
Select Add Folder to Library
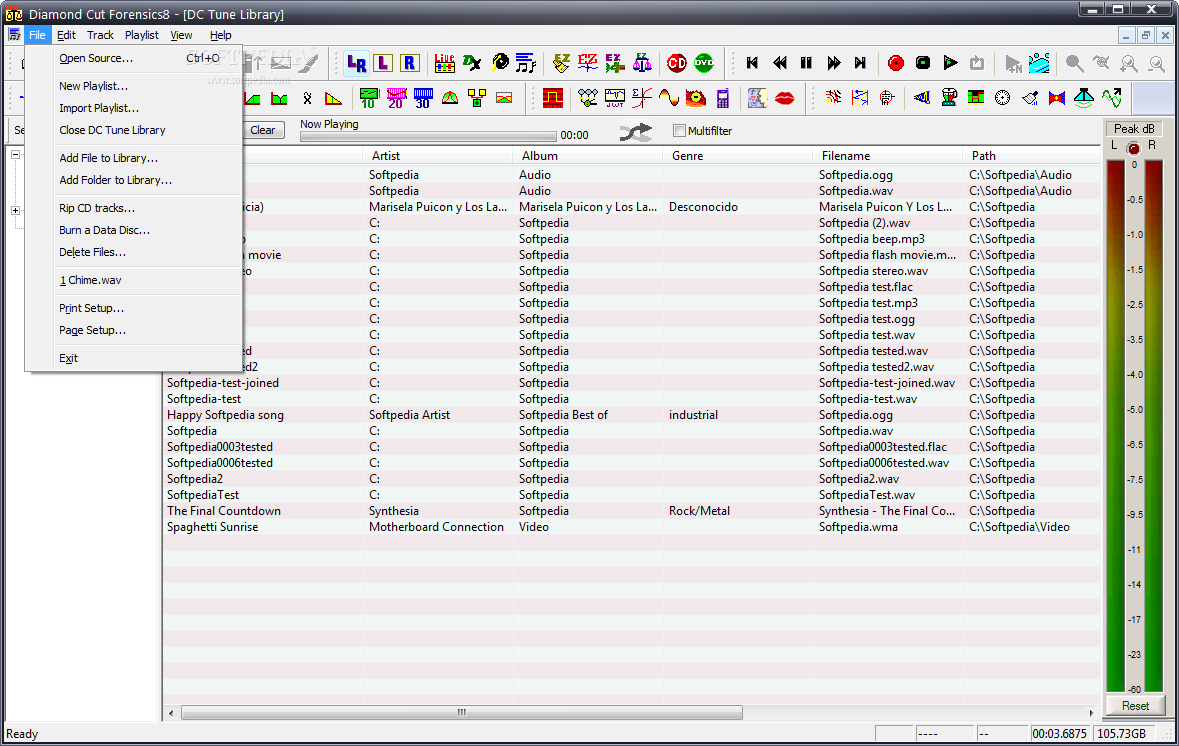tap(134, 180)
